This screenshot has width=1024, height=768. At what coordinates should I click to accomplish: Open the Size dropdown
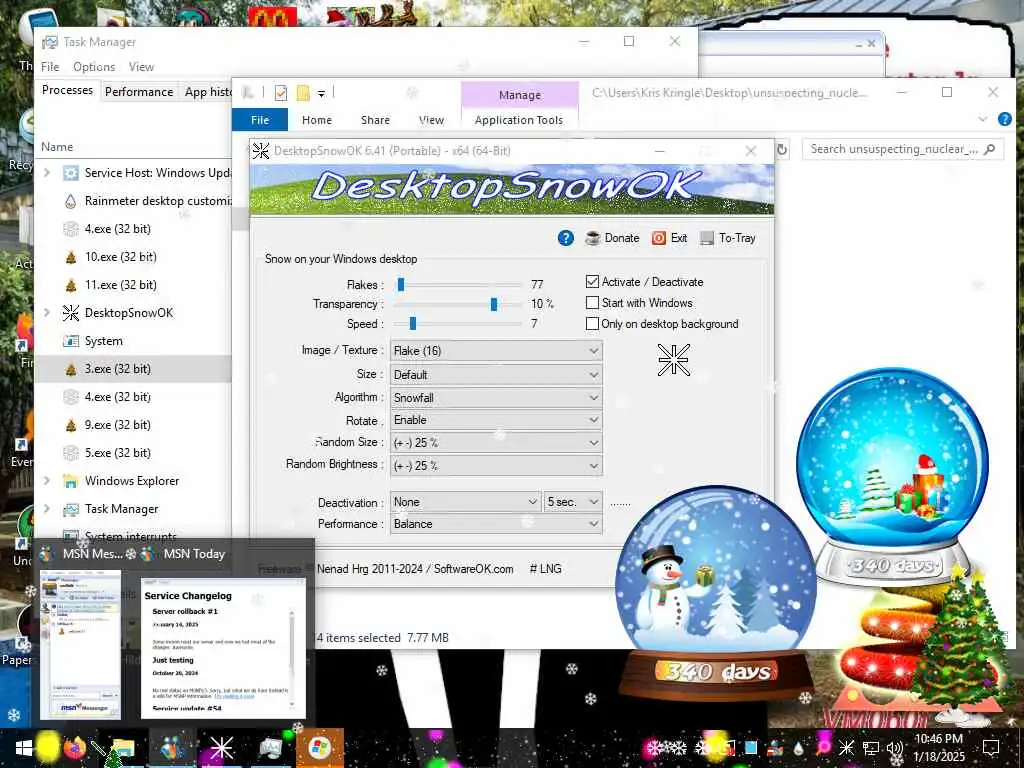click(496, 375)
